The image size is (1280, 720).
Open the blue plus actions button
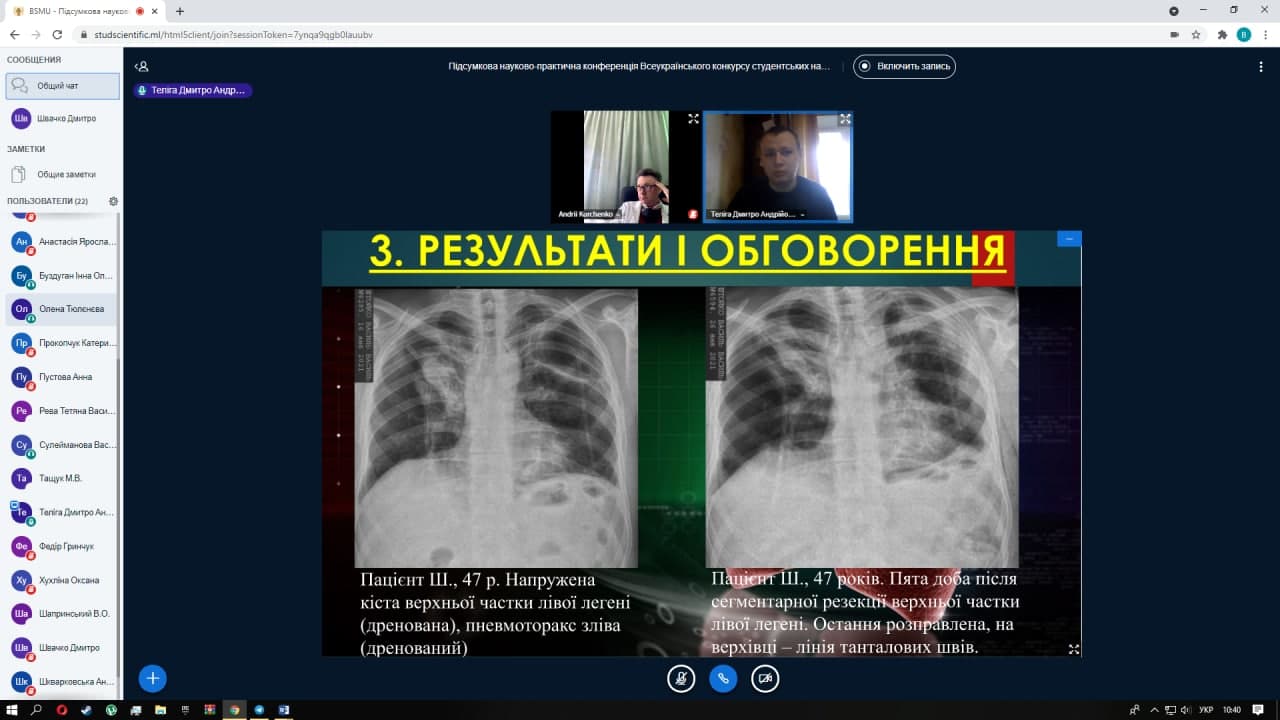coord(152,678)
